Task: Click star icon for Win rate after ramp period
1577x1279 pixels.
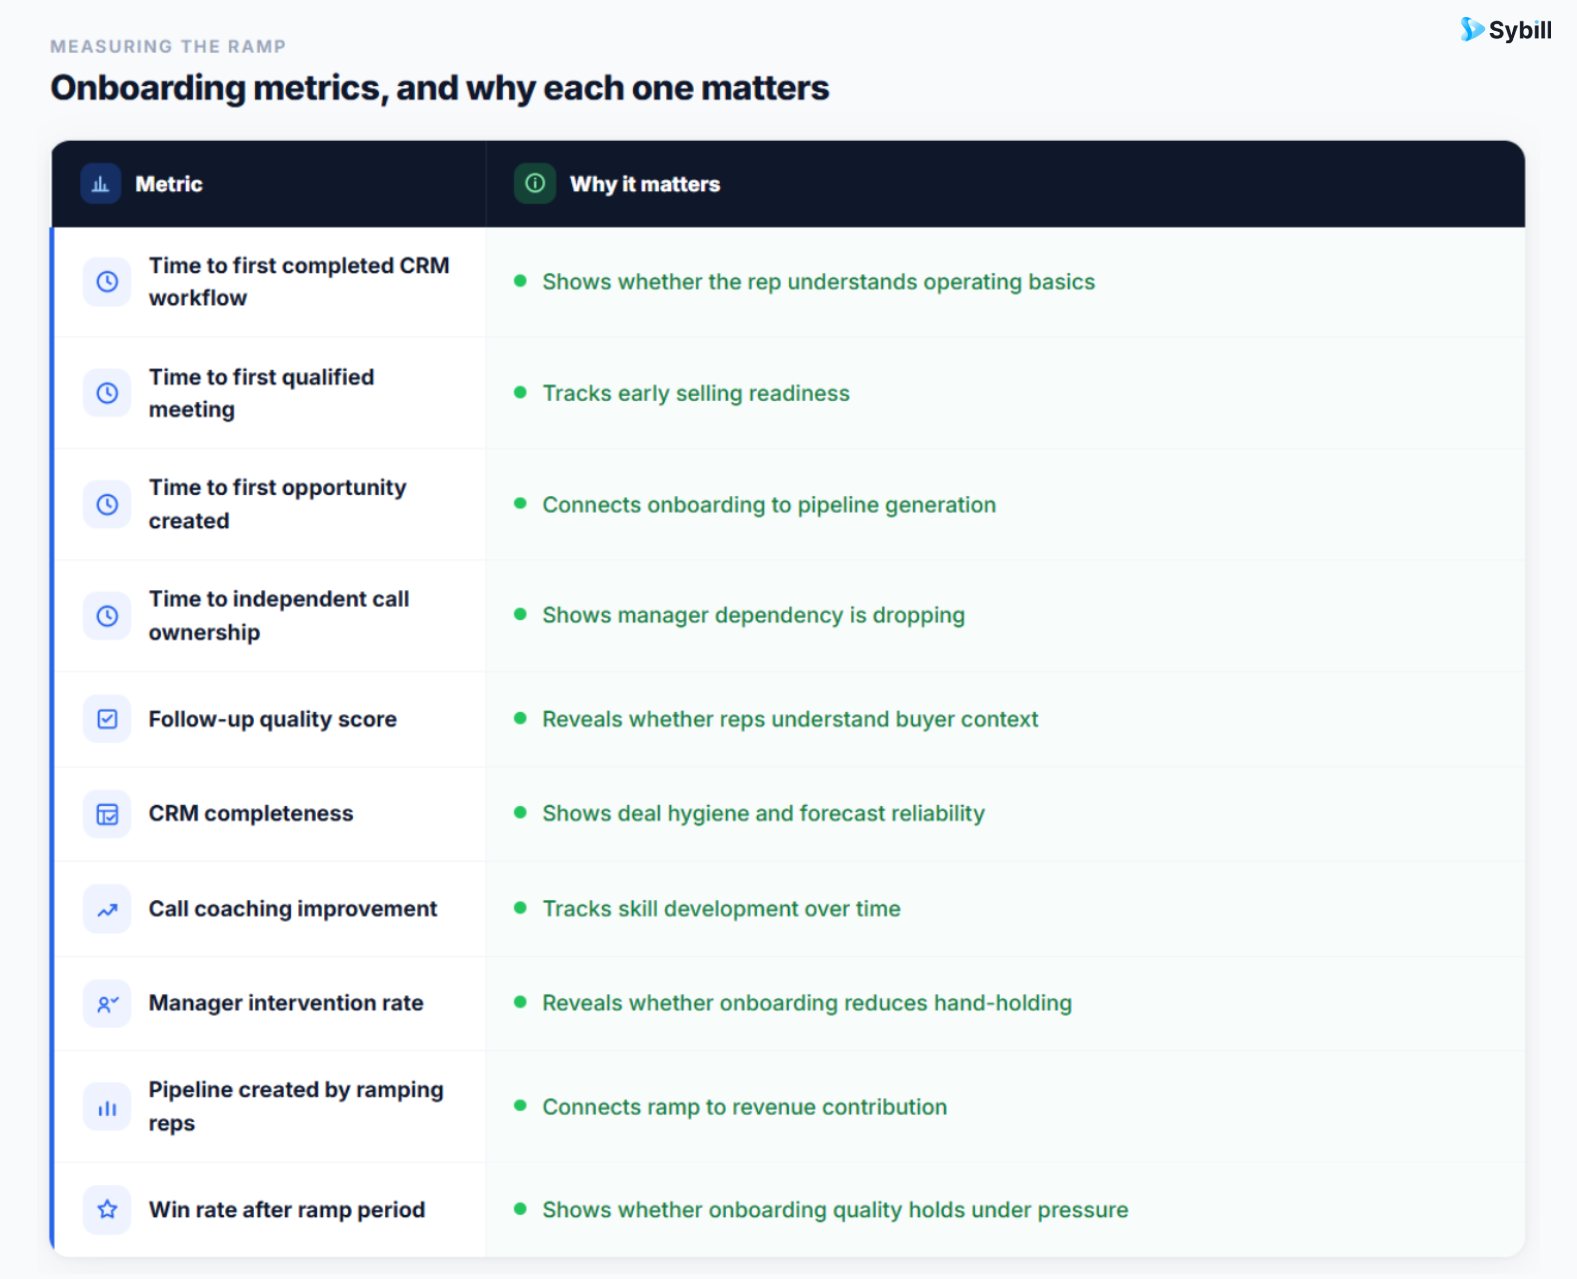Action: coord(107,1210)
